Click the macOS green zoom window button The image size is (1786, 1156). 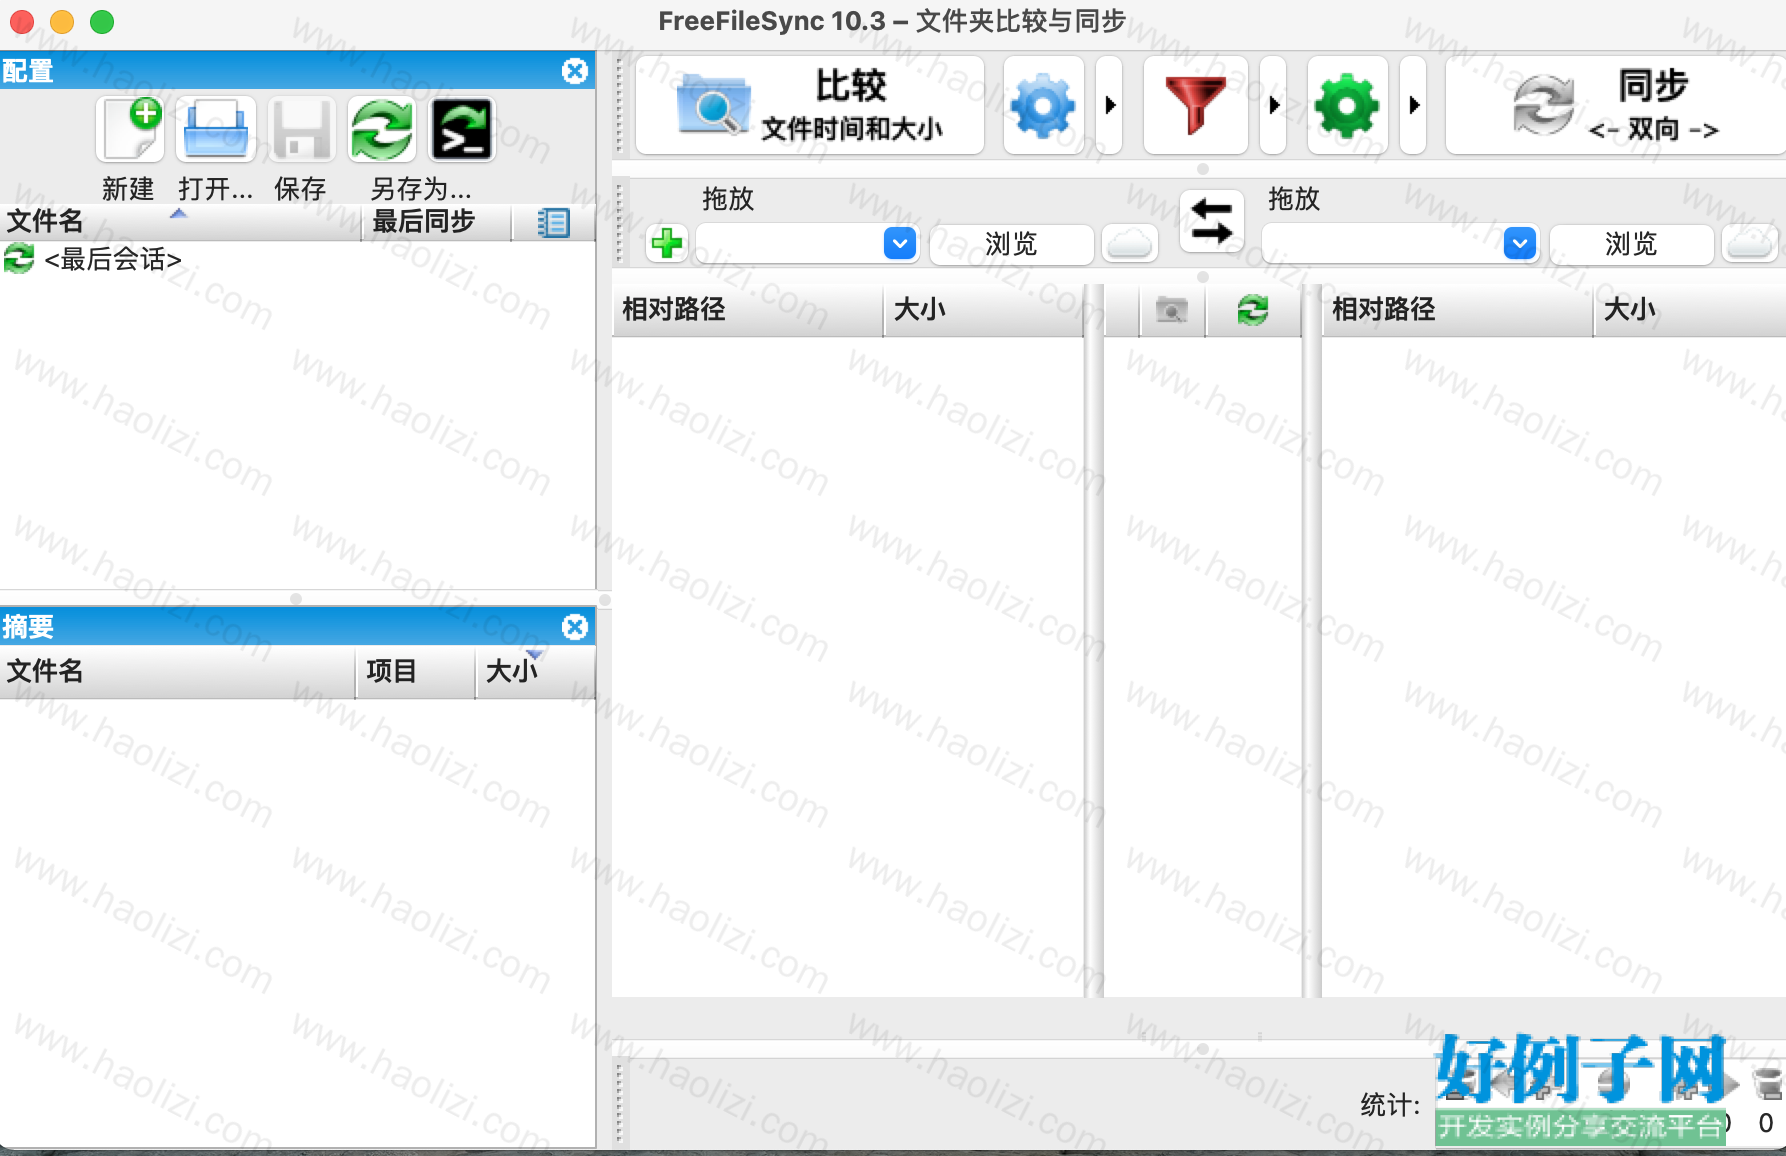(102, 22)
